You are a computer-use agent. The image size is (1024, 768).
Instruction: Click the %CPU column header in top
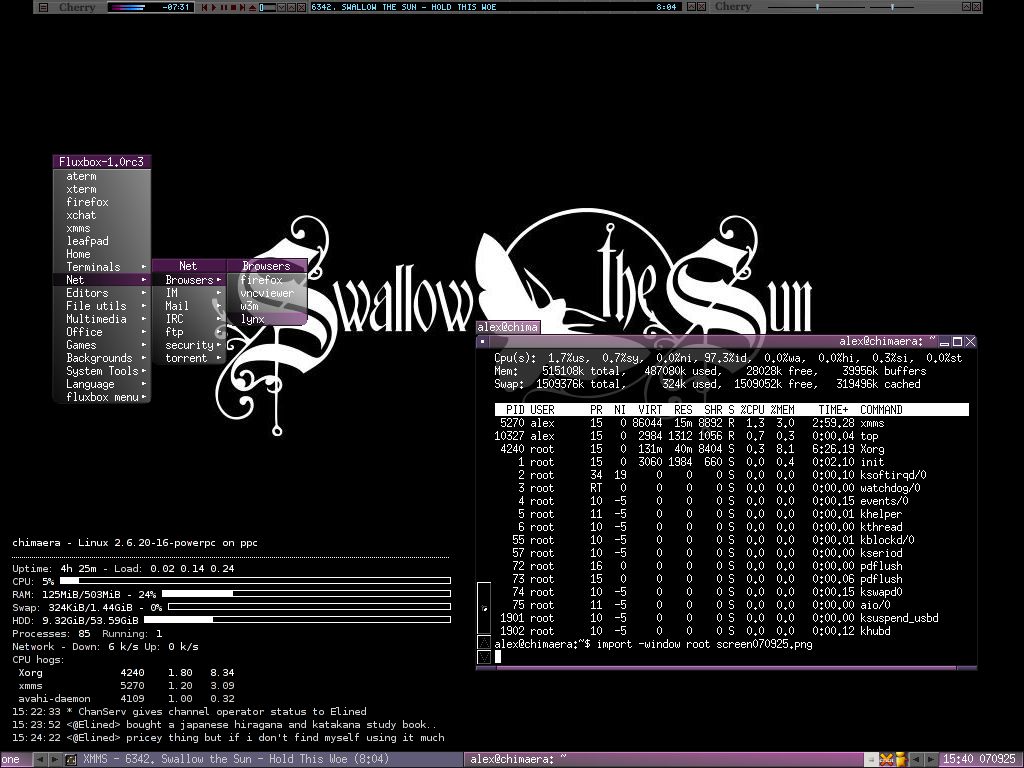pyautogui.click(x=752, y=410)
